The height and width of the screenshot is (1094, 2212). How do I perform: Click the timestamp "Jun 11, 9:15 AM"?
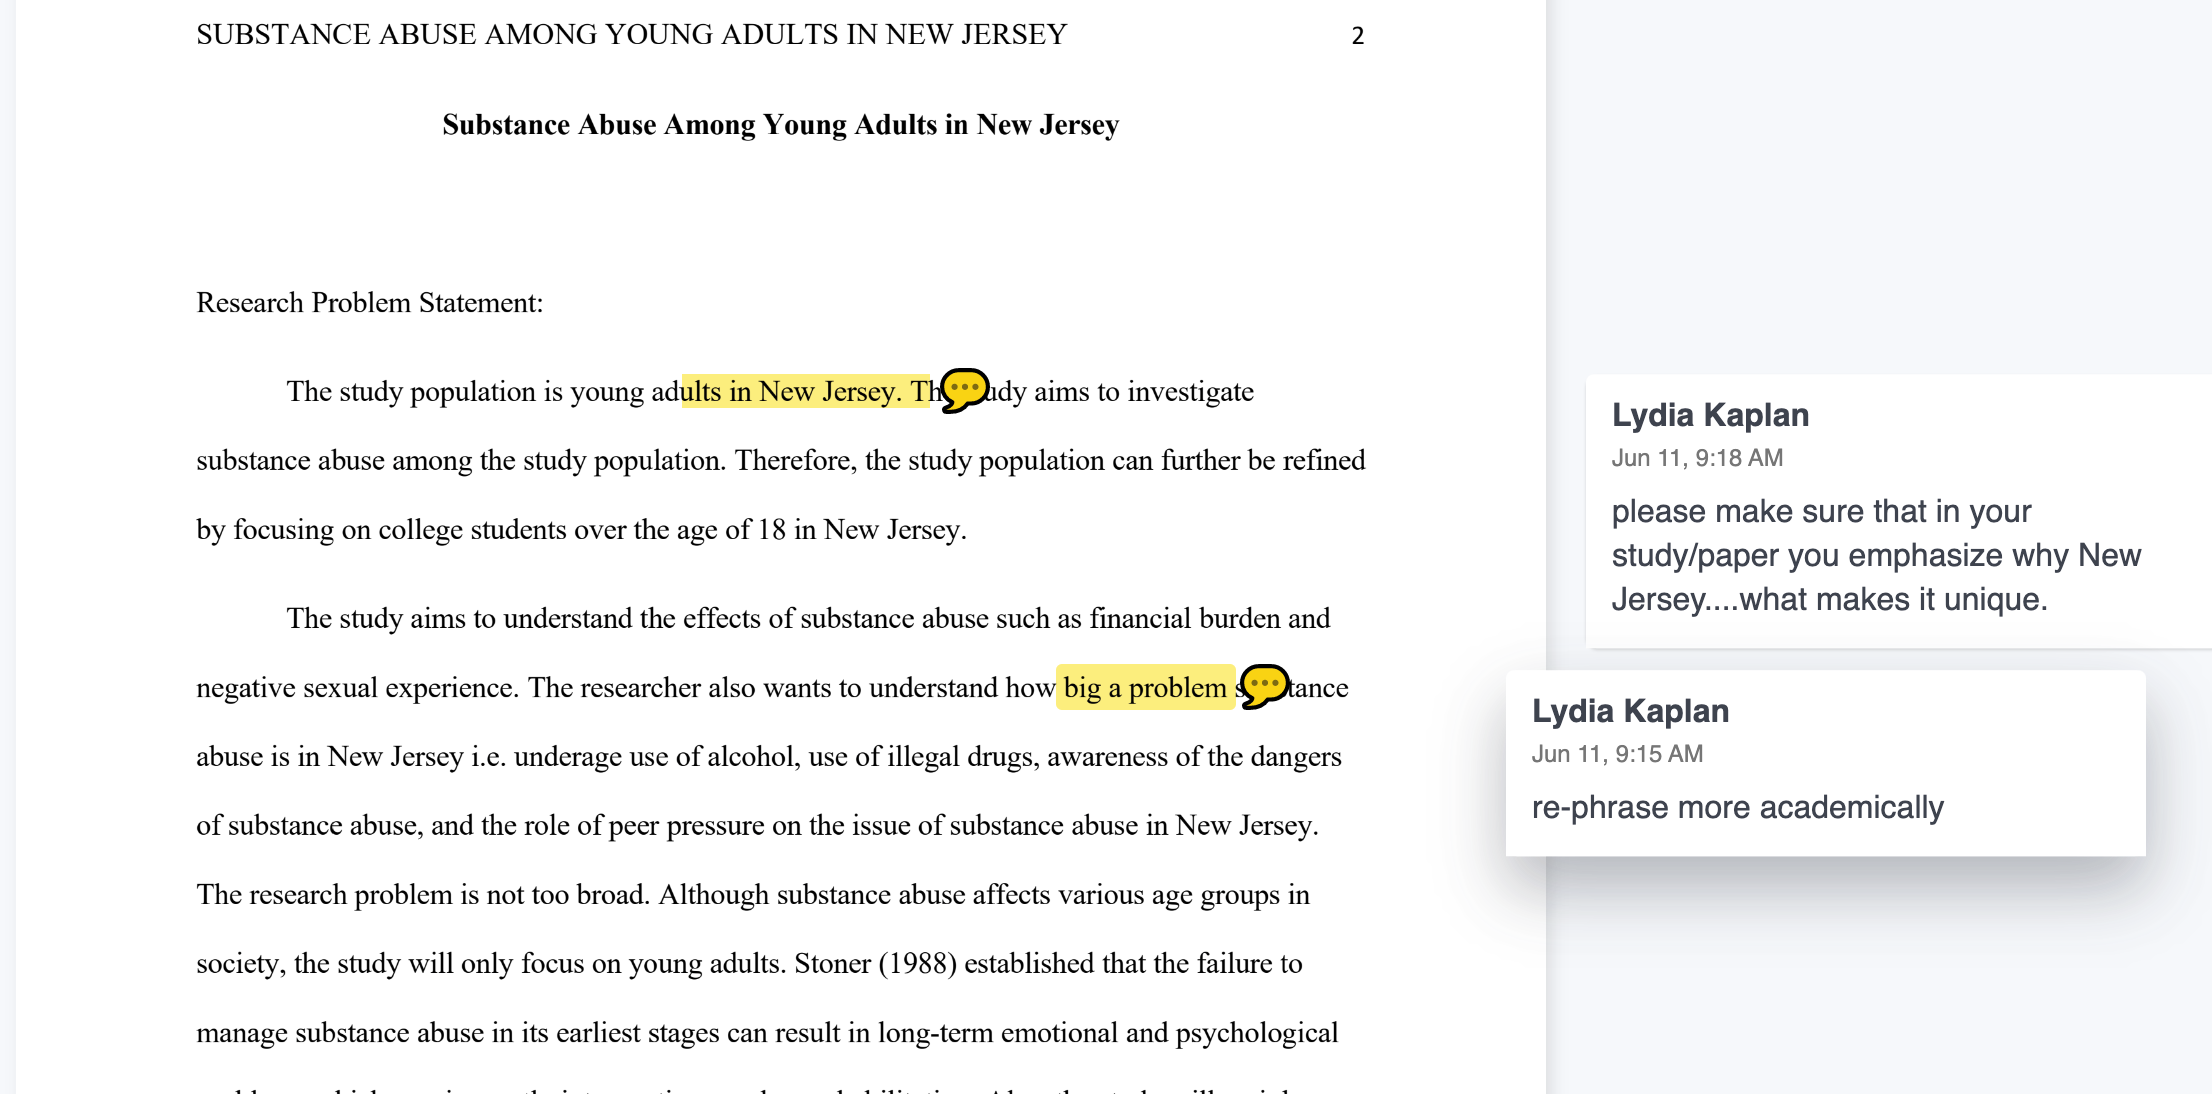(1617, 754)
